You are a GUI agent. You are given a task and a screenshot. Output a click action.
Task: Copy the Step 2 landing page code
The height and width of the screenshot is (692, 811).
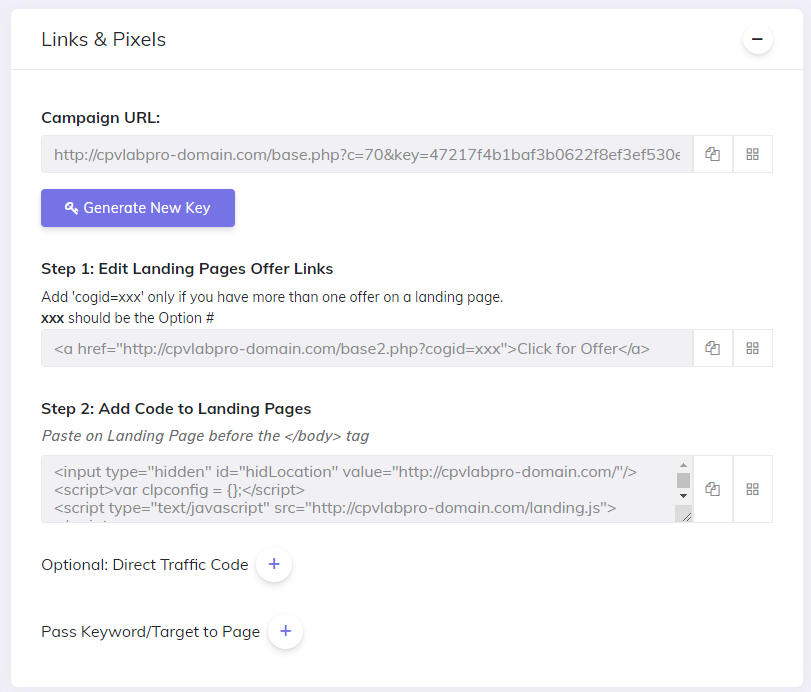coord(713,489)
